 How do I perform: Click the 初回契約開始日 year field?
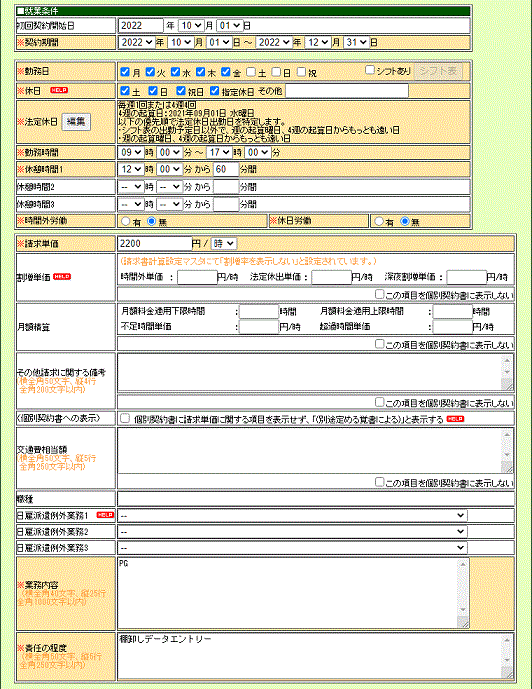pyautogui.click(x=141, y=25)
